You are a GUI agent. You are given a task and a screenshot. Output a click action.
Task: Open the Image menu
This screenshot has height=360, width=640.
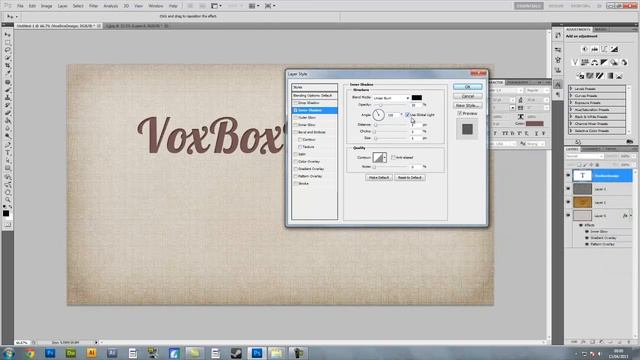click(47, 6)
